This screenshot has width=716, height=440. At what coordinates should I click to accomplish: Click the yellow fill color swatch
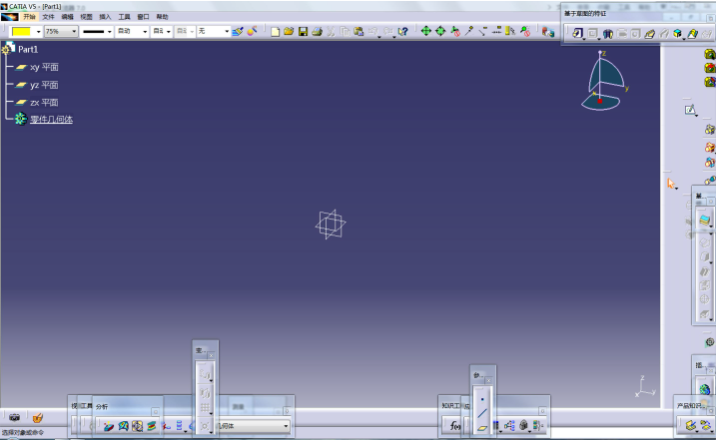pos(22,31)
